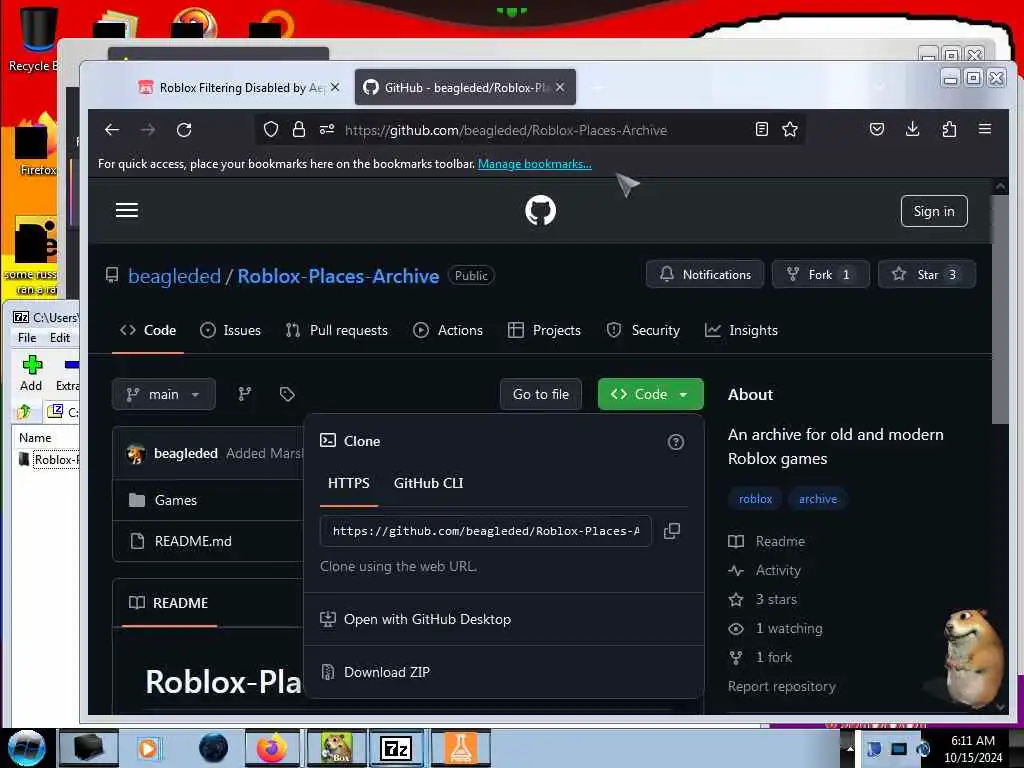Click the site padlock icon
The image size is (1024, 768).
pyautogui.click(x=299, y=129)
